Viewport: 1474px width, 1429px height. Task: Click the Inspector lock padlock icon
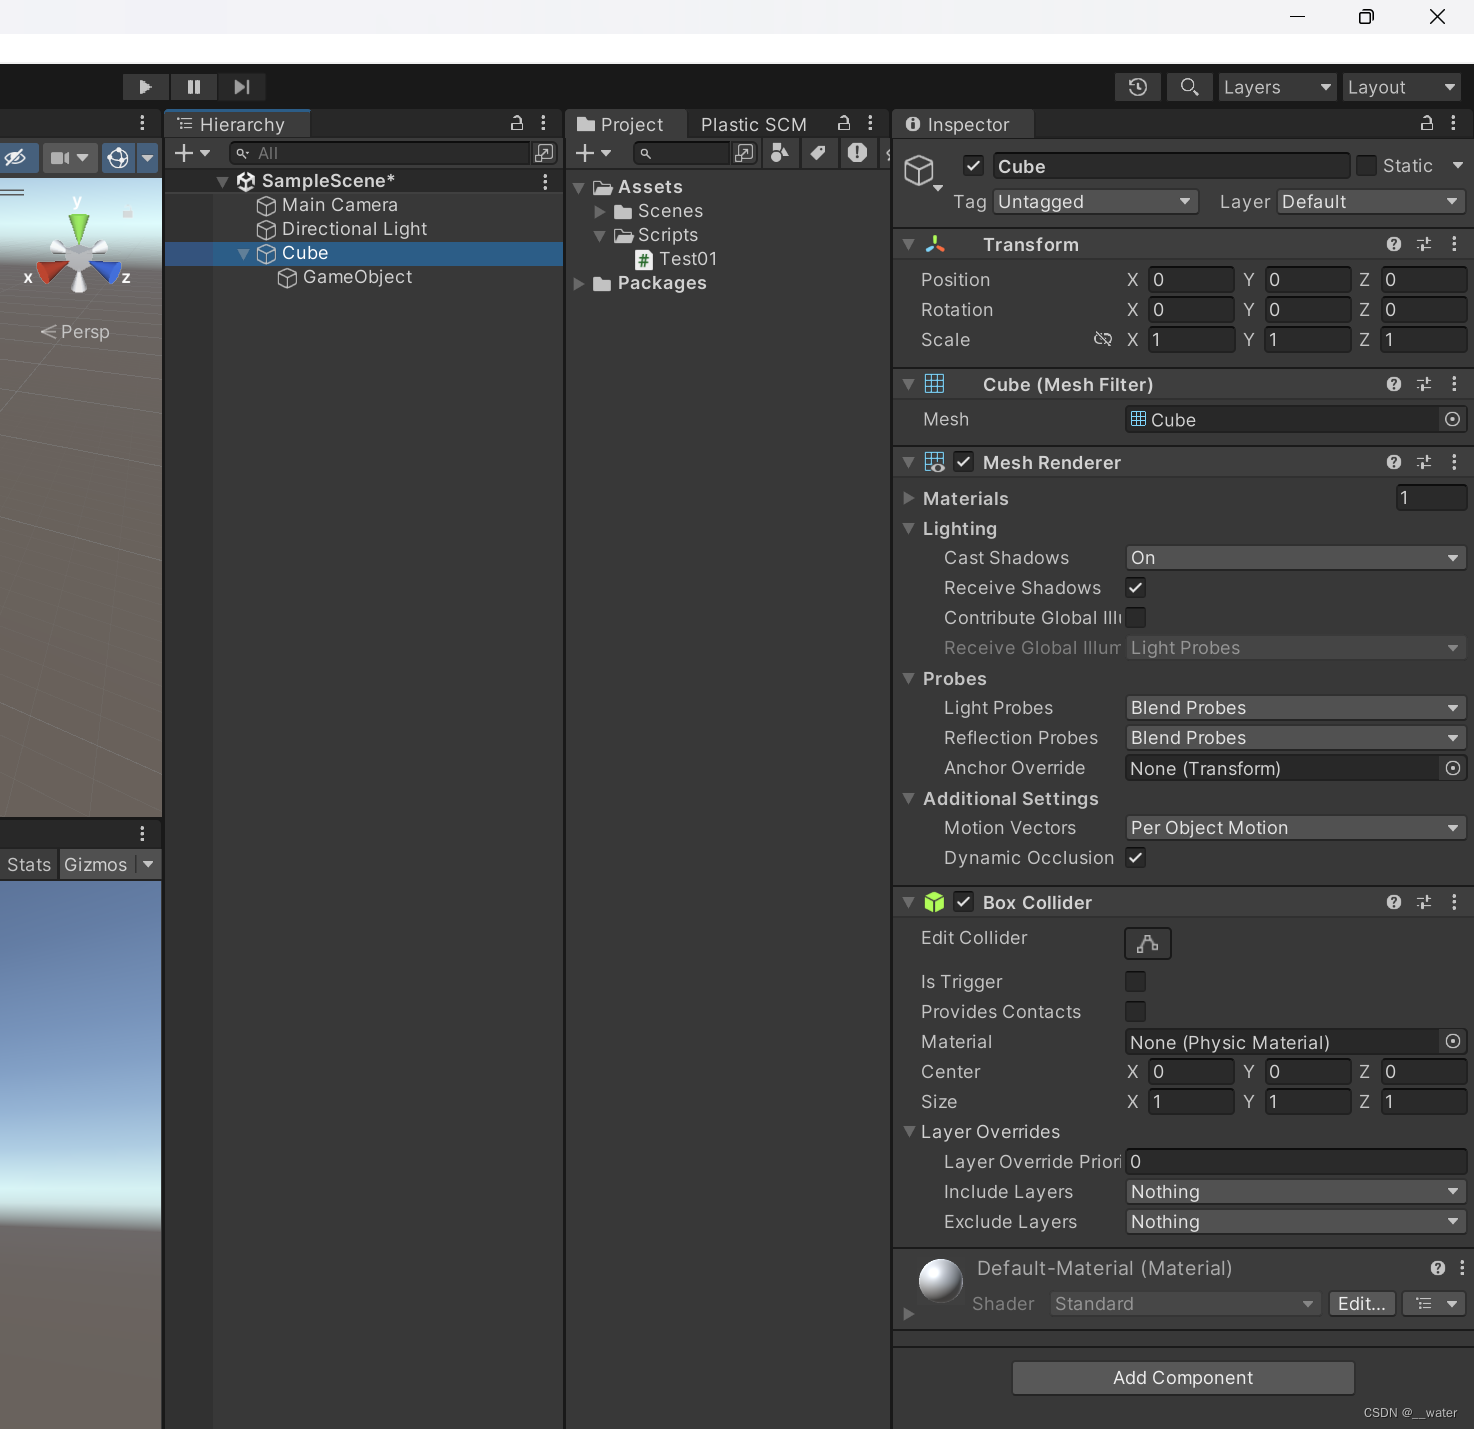tap(1426, 124)
